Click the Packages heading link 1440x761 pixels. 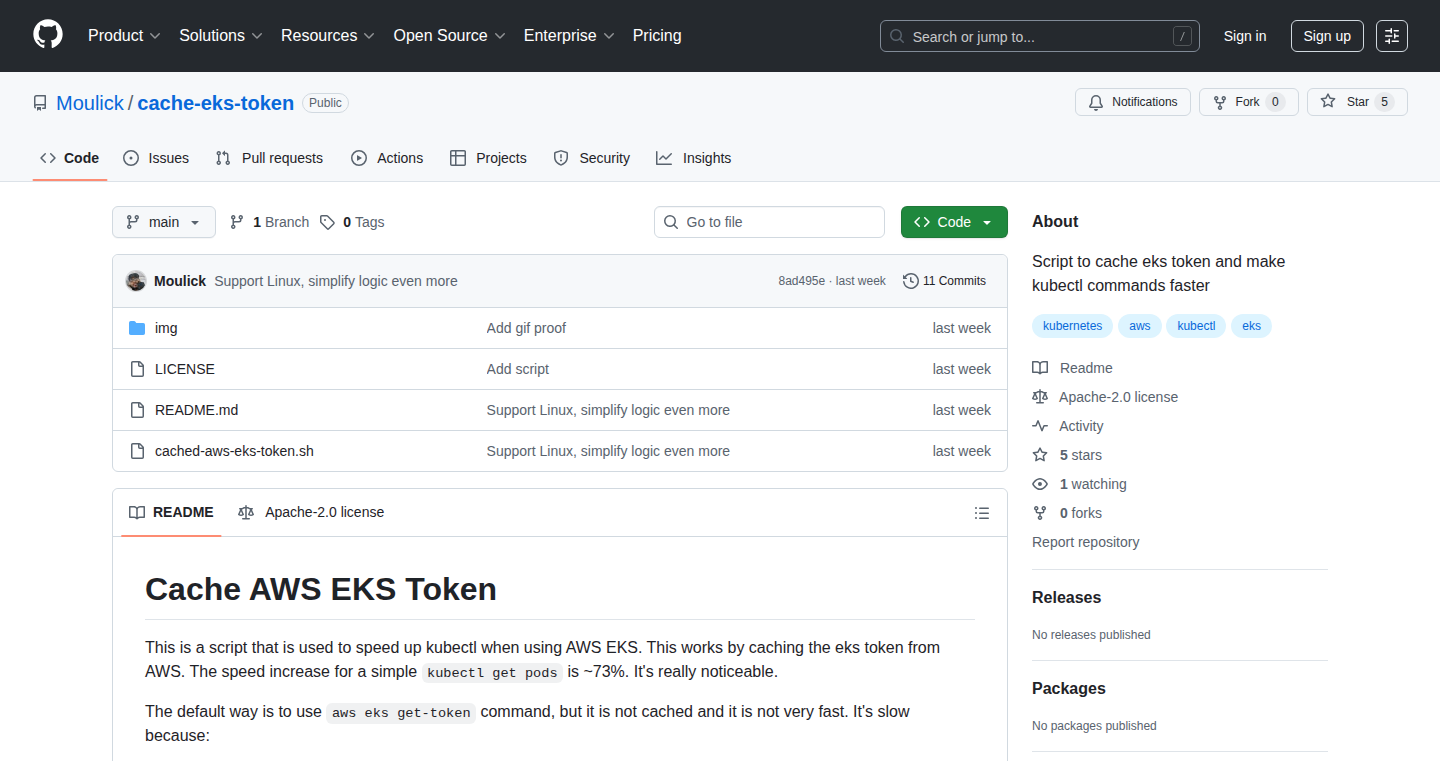(x=1069, y=688)
